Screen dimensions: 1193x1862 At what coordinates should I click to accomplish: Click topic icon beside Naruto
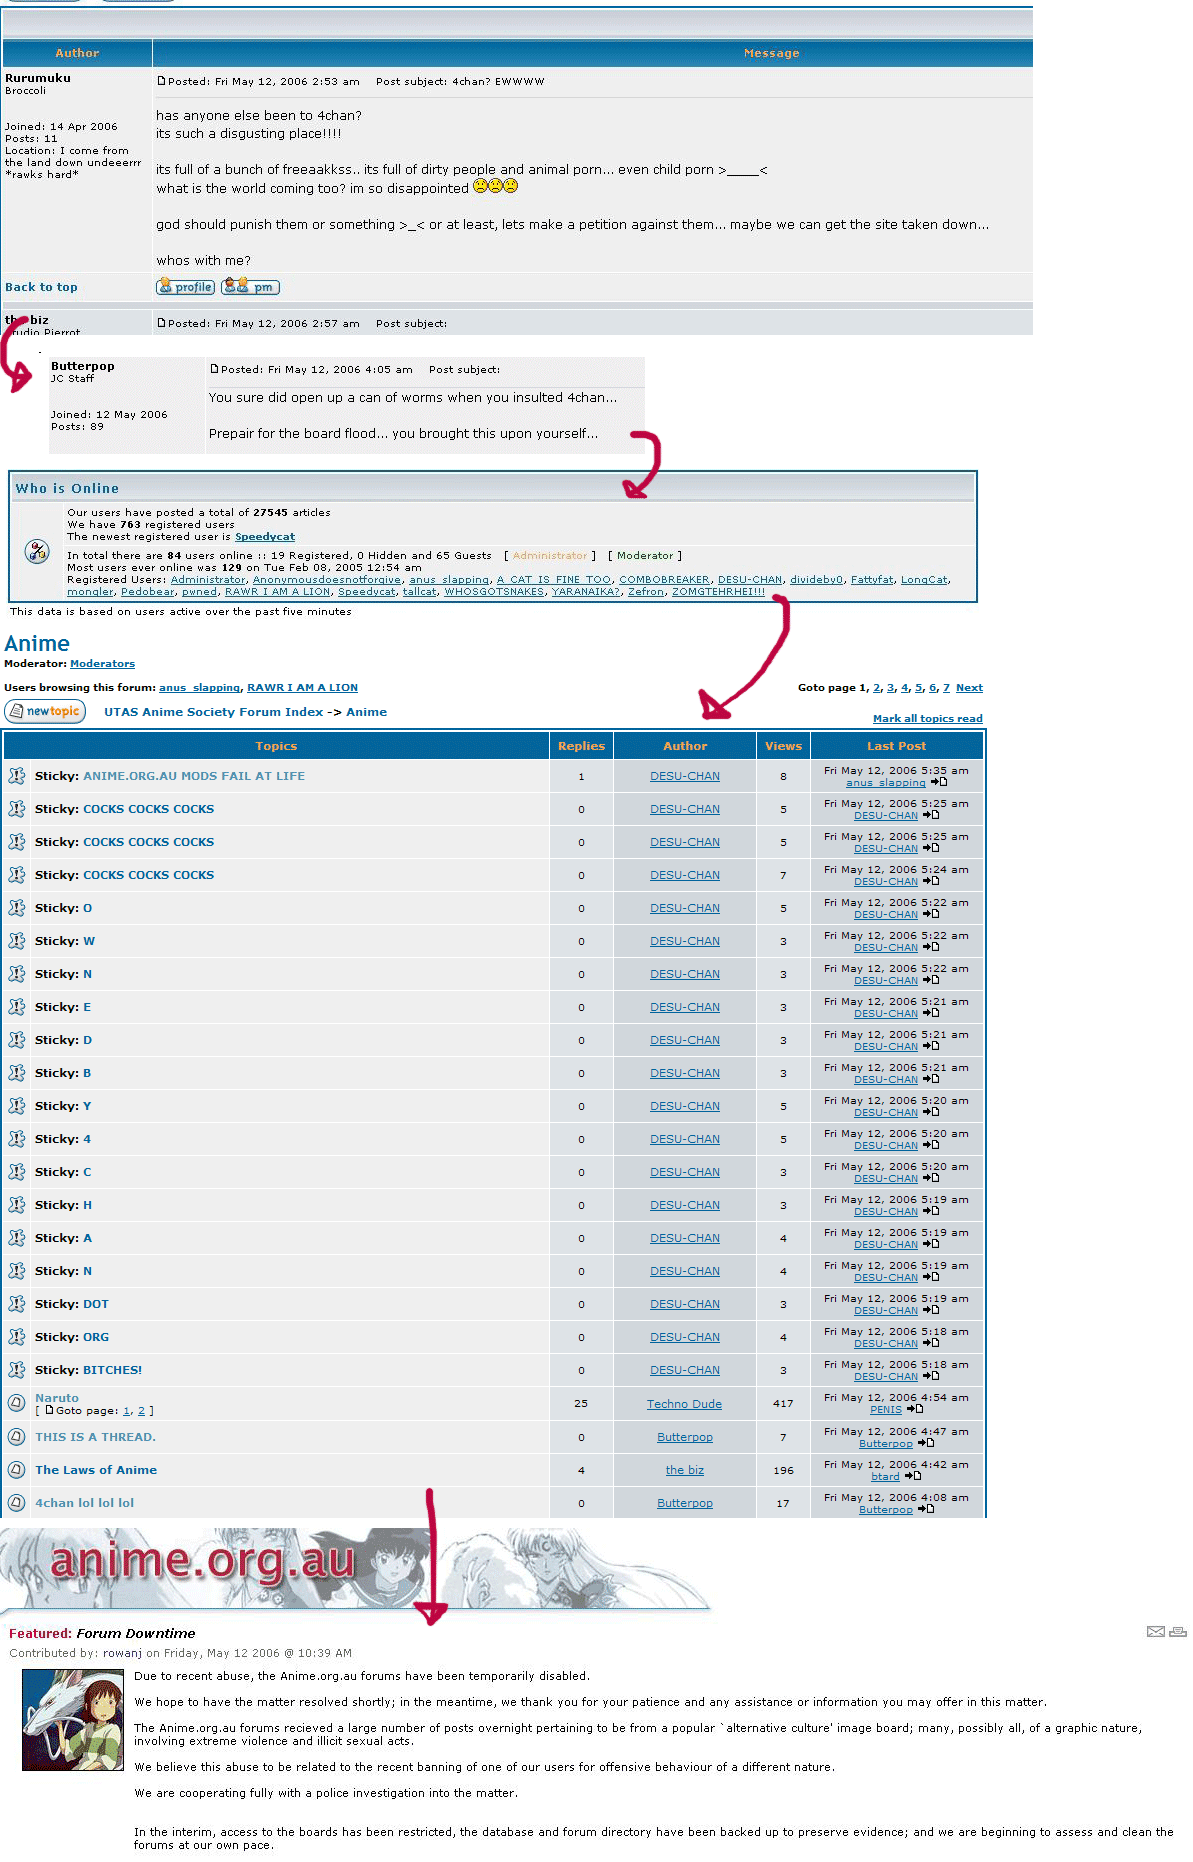17,1404
